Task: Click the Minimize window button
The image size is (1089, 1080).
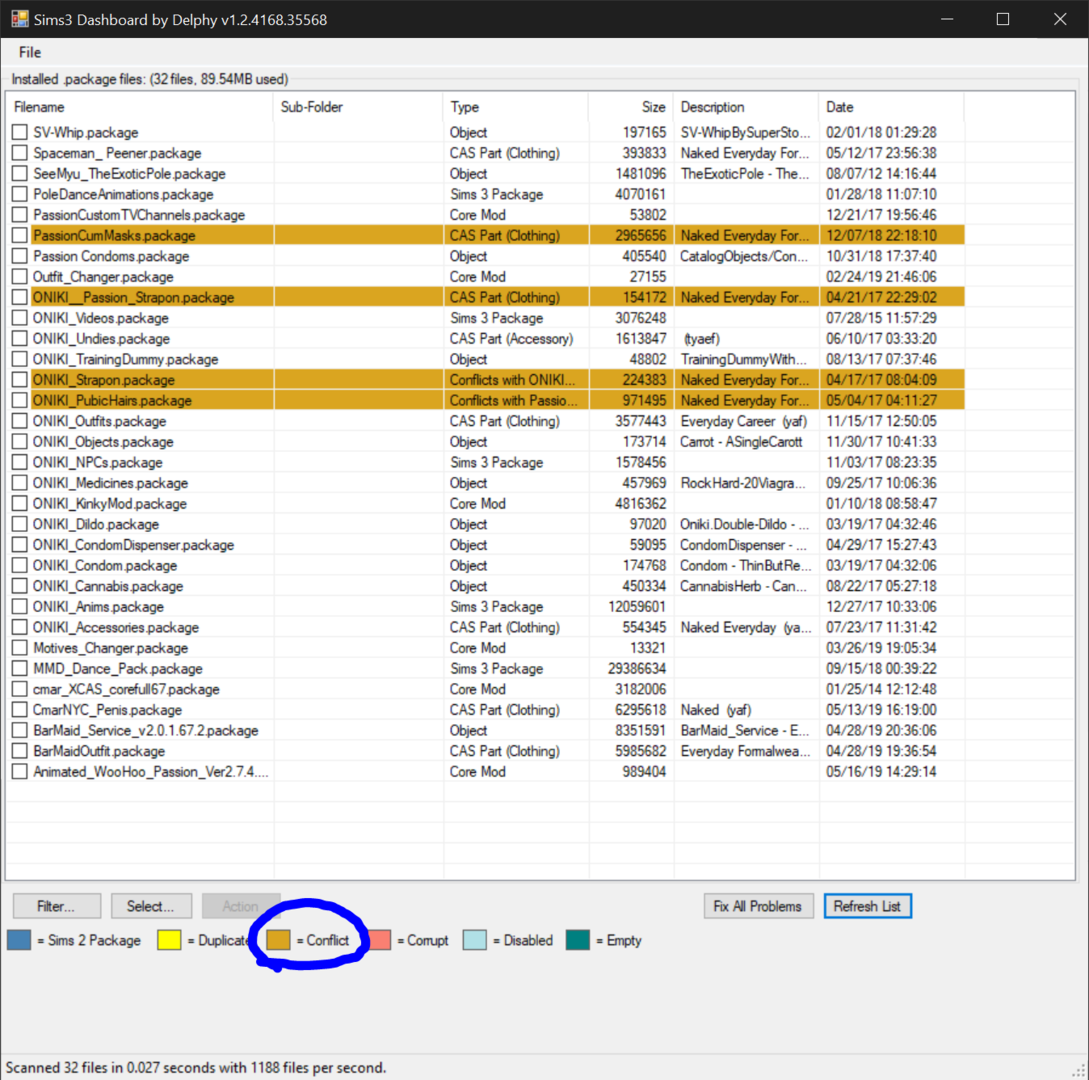Action: (946, 19)
